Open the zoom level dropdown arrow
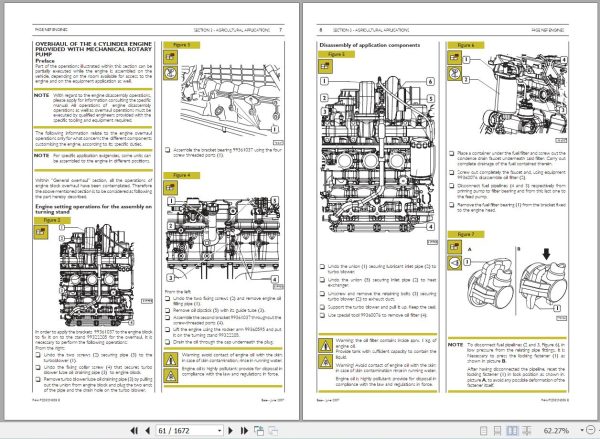This screenshot has width=600, height=439. tap(582, 431)
